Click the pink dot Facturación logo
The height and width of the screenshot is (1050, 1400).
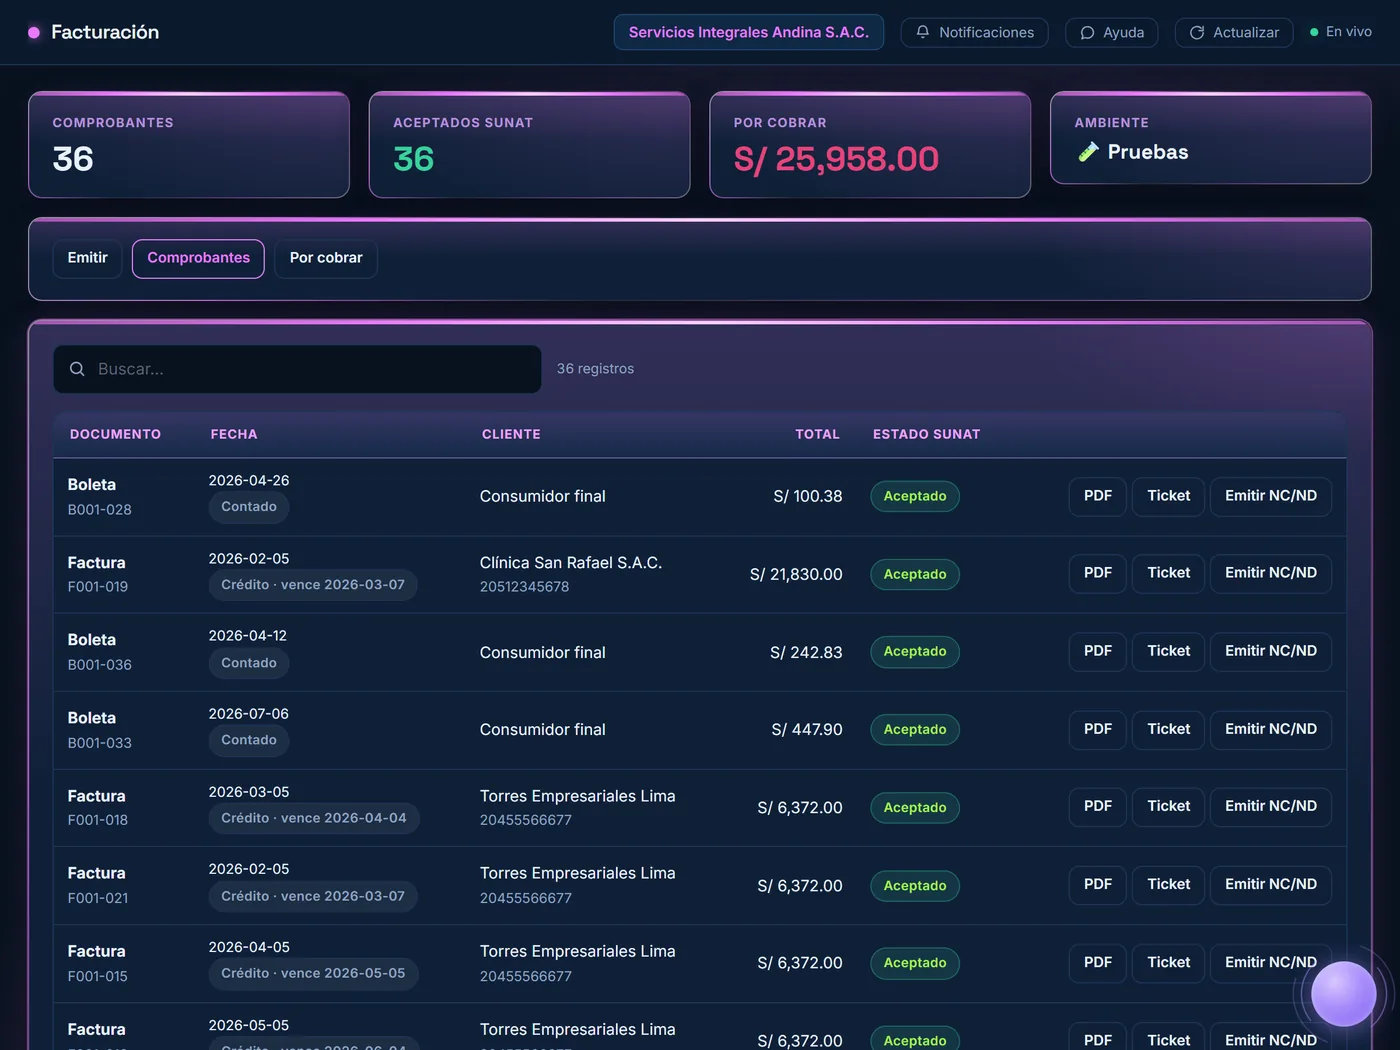coord(34,32)
